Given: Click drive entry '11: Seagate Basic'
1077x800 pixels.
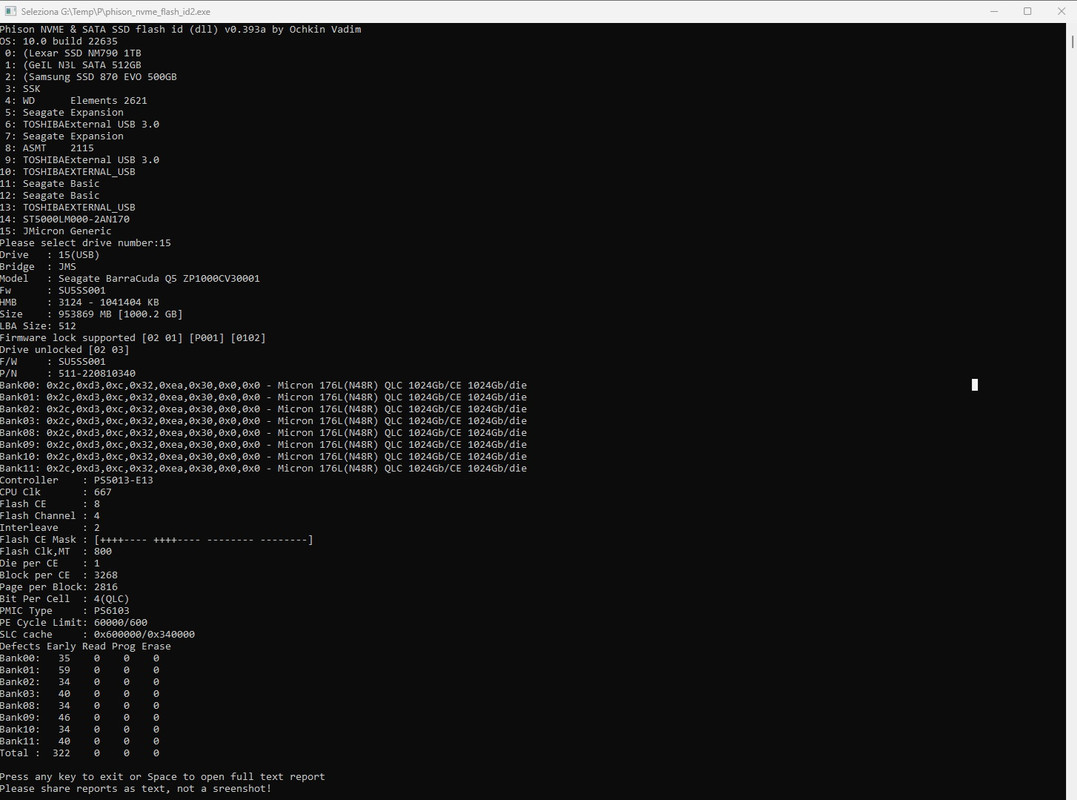Looking at the screenshot, I should coord(49,183).
